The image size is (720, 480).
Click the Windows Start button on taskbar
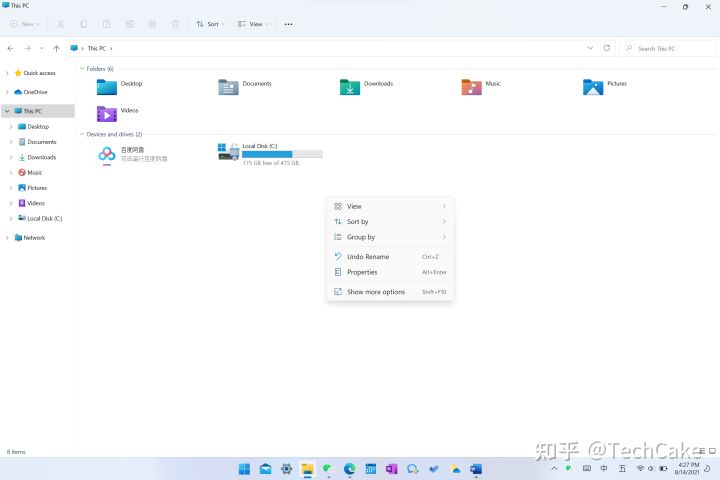pyautogui.click(x=244, y=469)
